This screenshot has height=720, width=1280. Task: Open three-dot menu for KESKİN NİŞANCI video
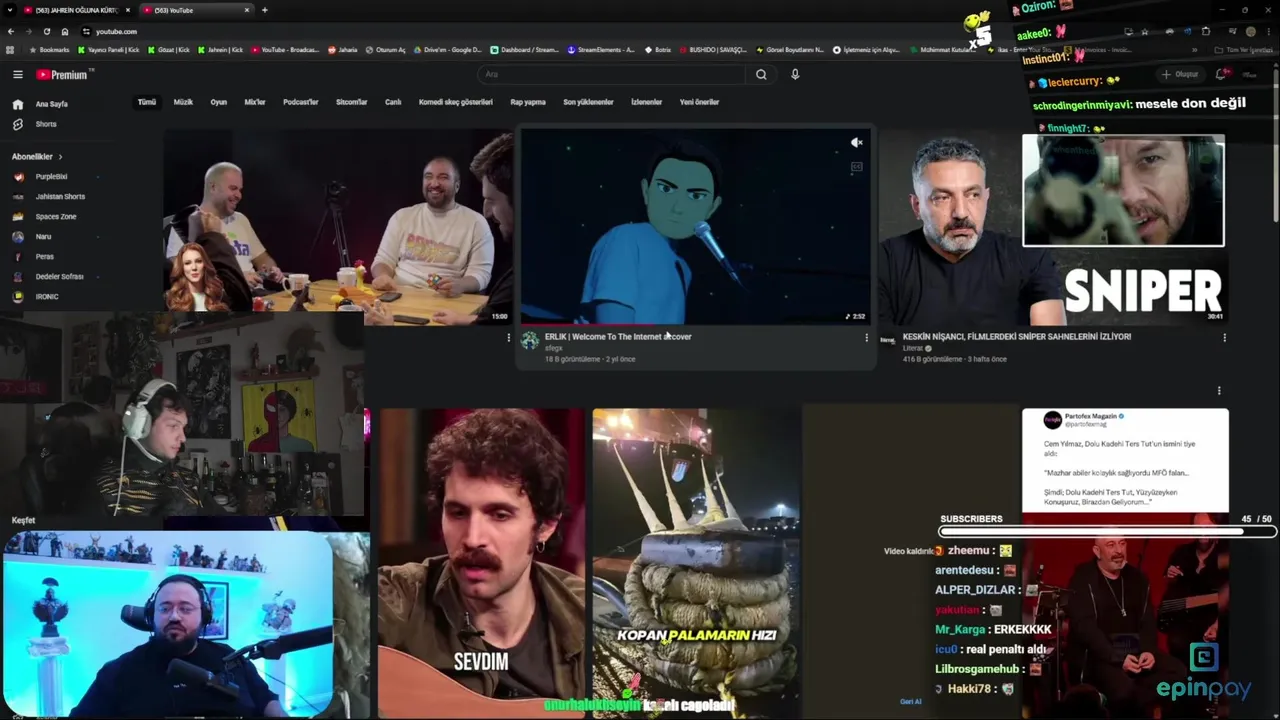(x=1224, y=338)
